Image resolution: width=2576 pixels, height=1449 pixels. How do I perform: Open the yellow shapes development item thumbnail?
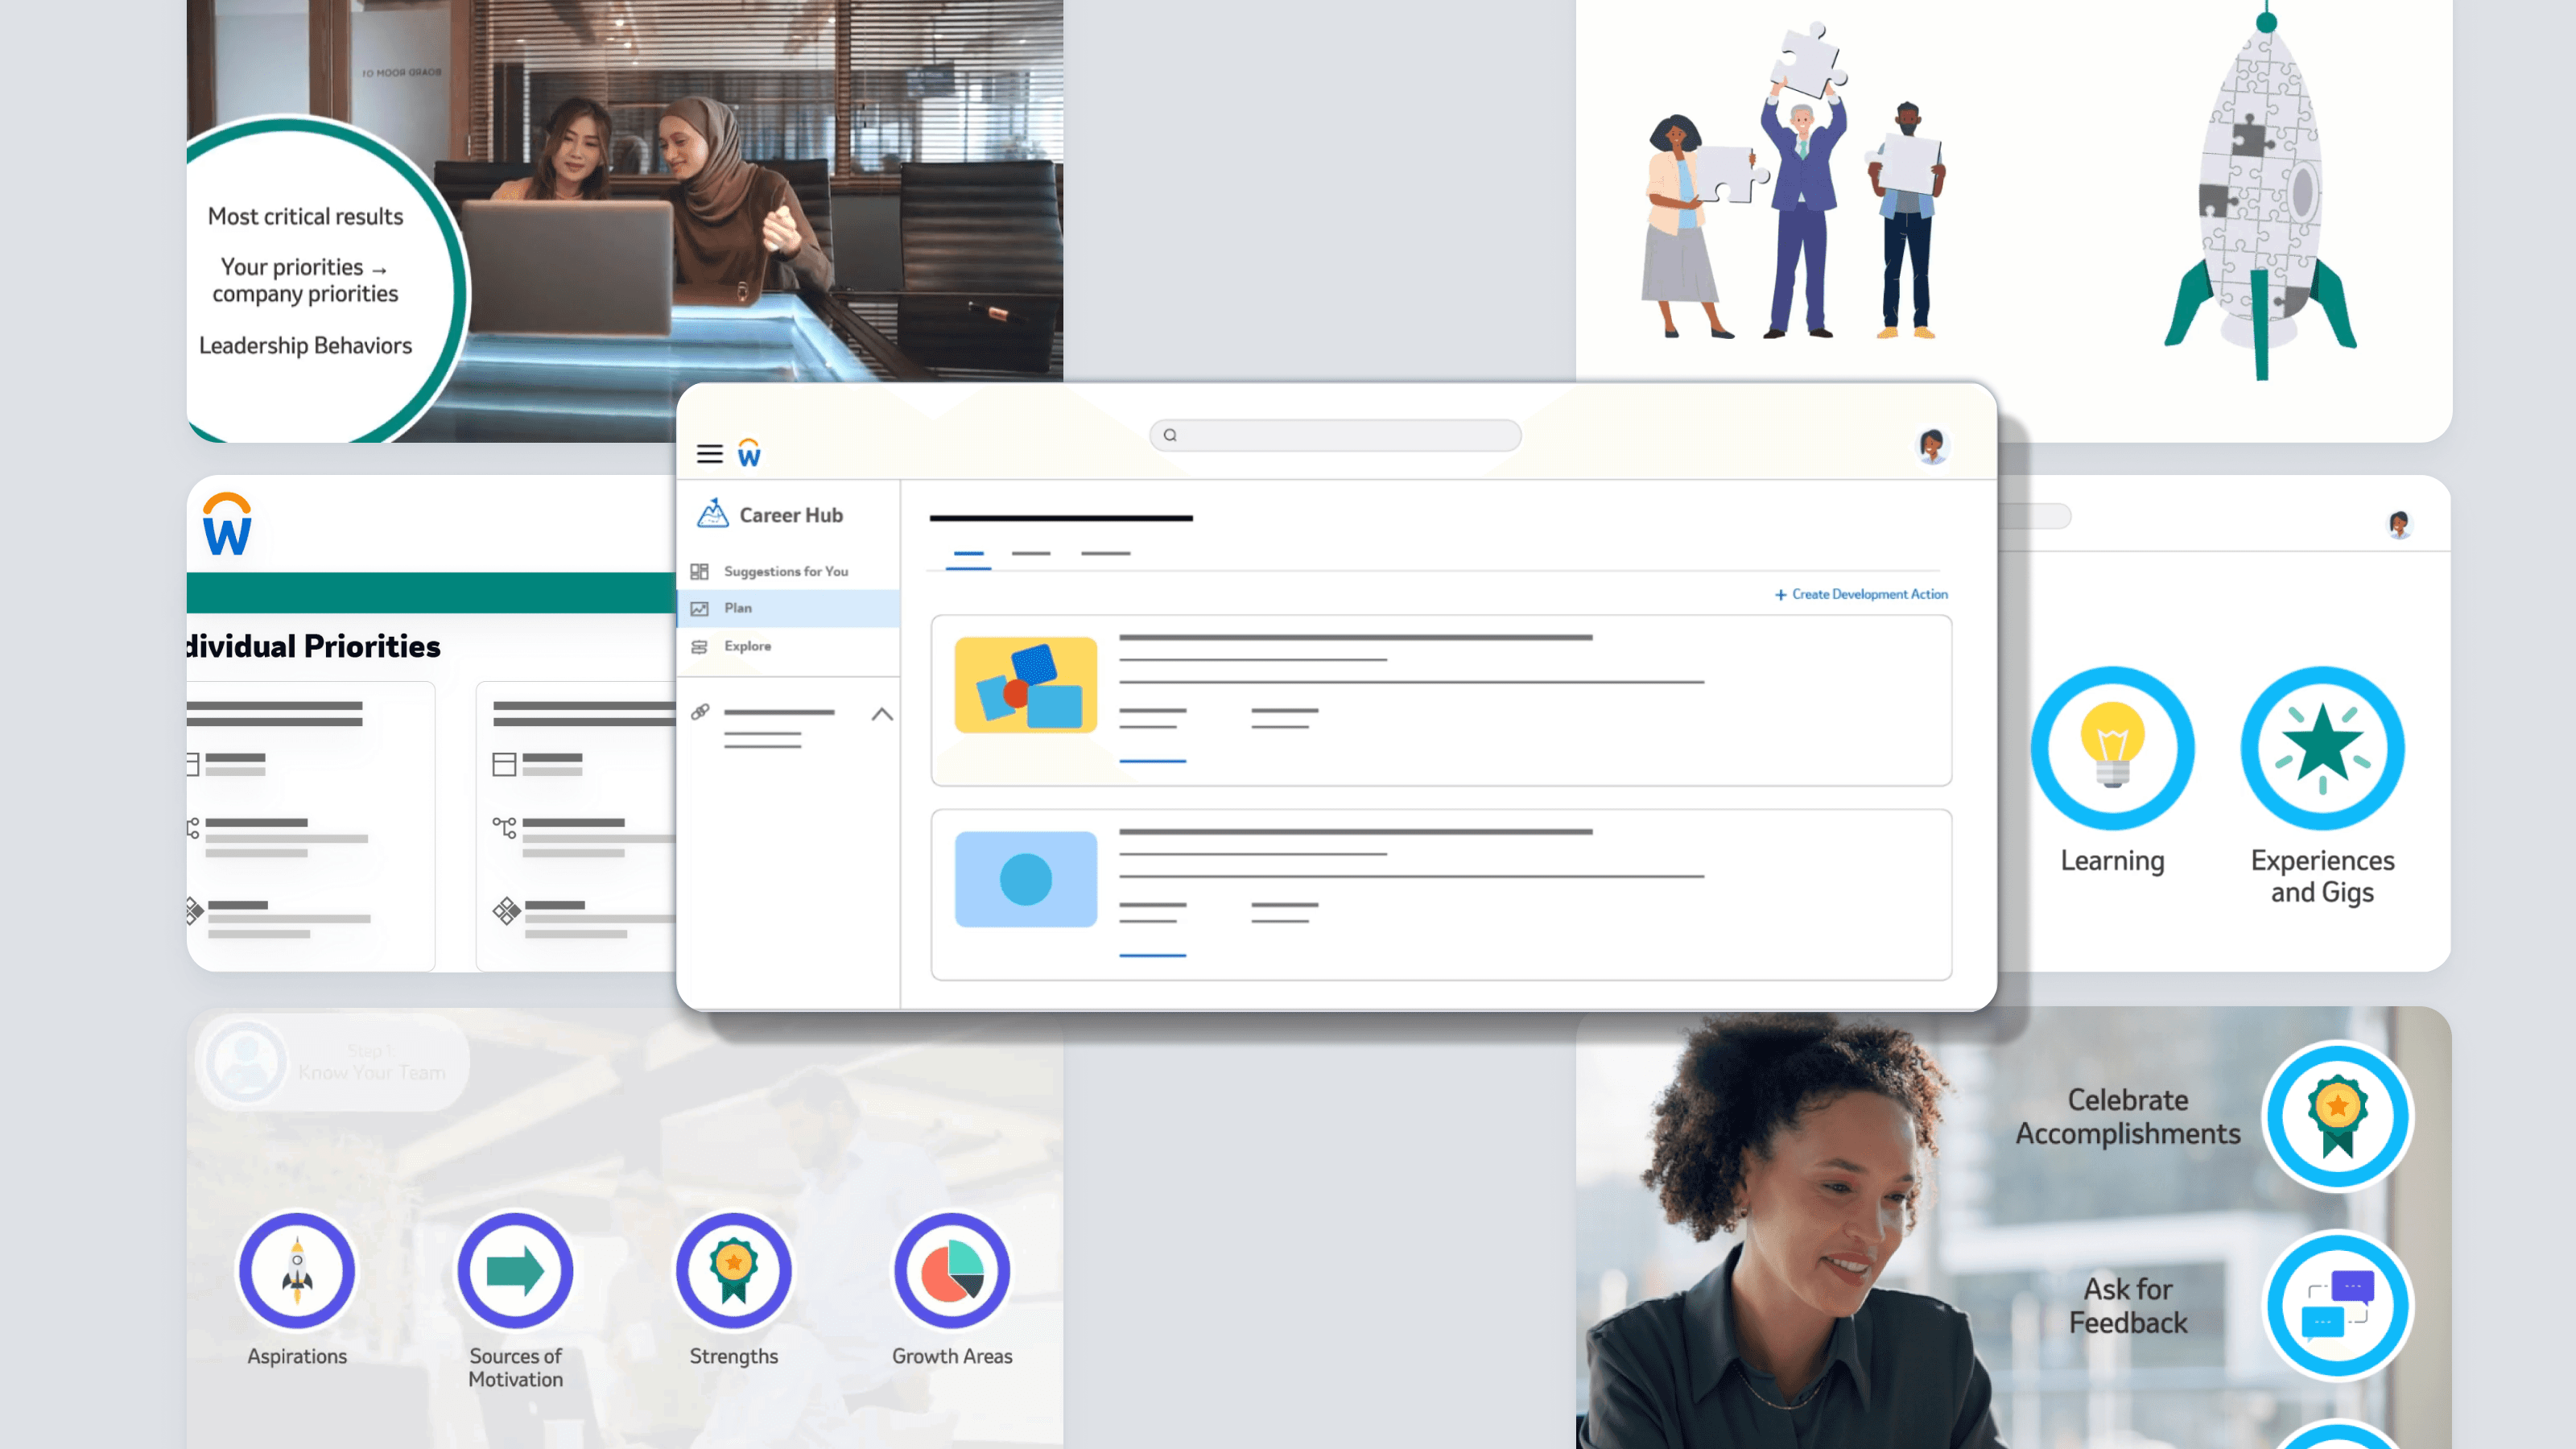pos(1025,685)
